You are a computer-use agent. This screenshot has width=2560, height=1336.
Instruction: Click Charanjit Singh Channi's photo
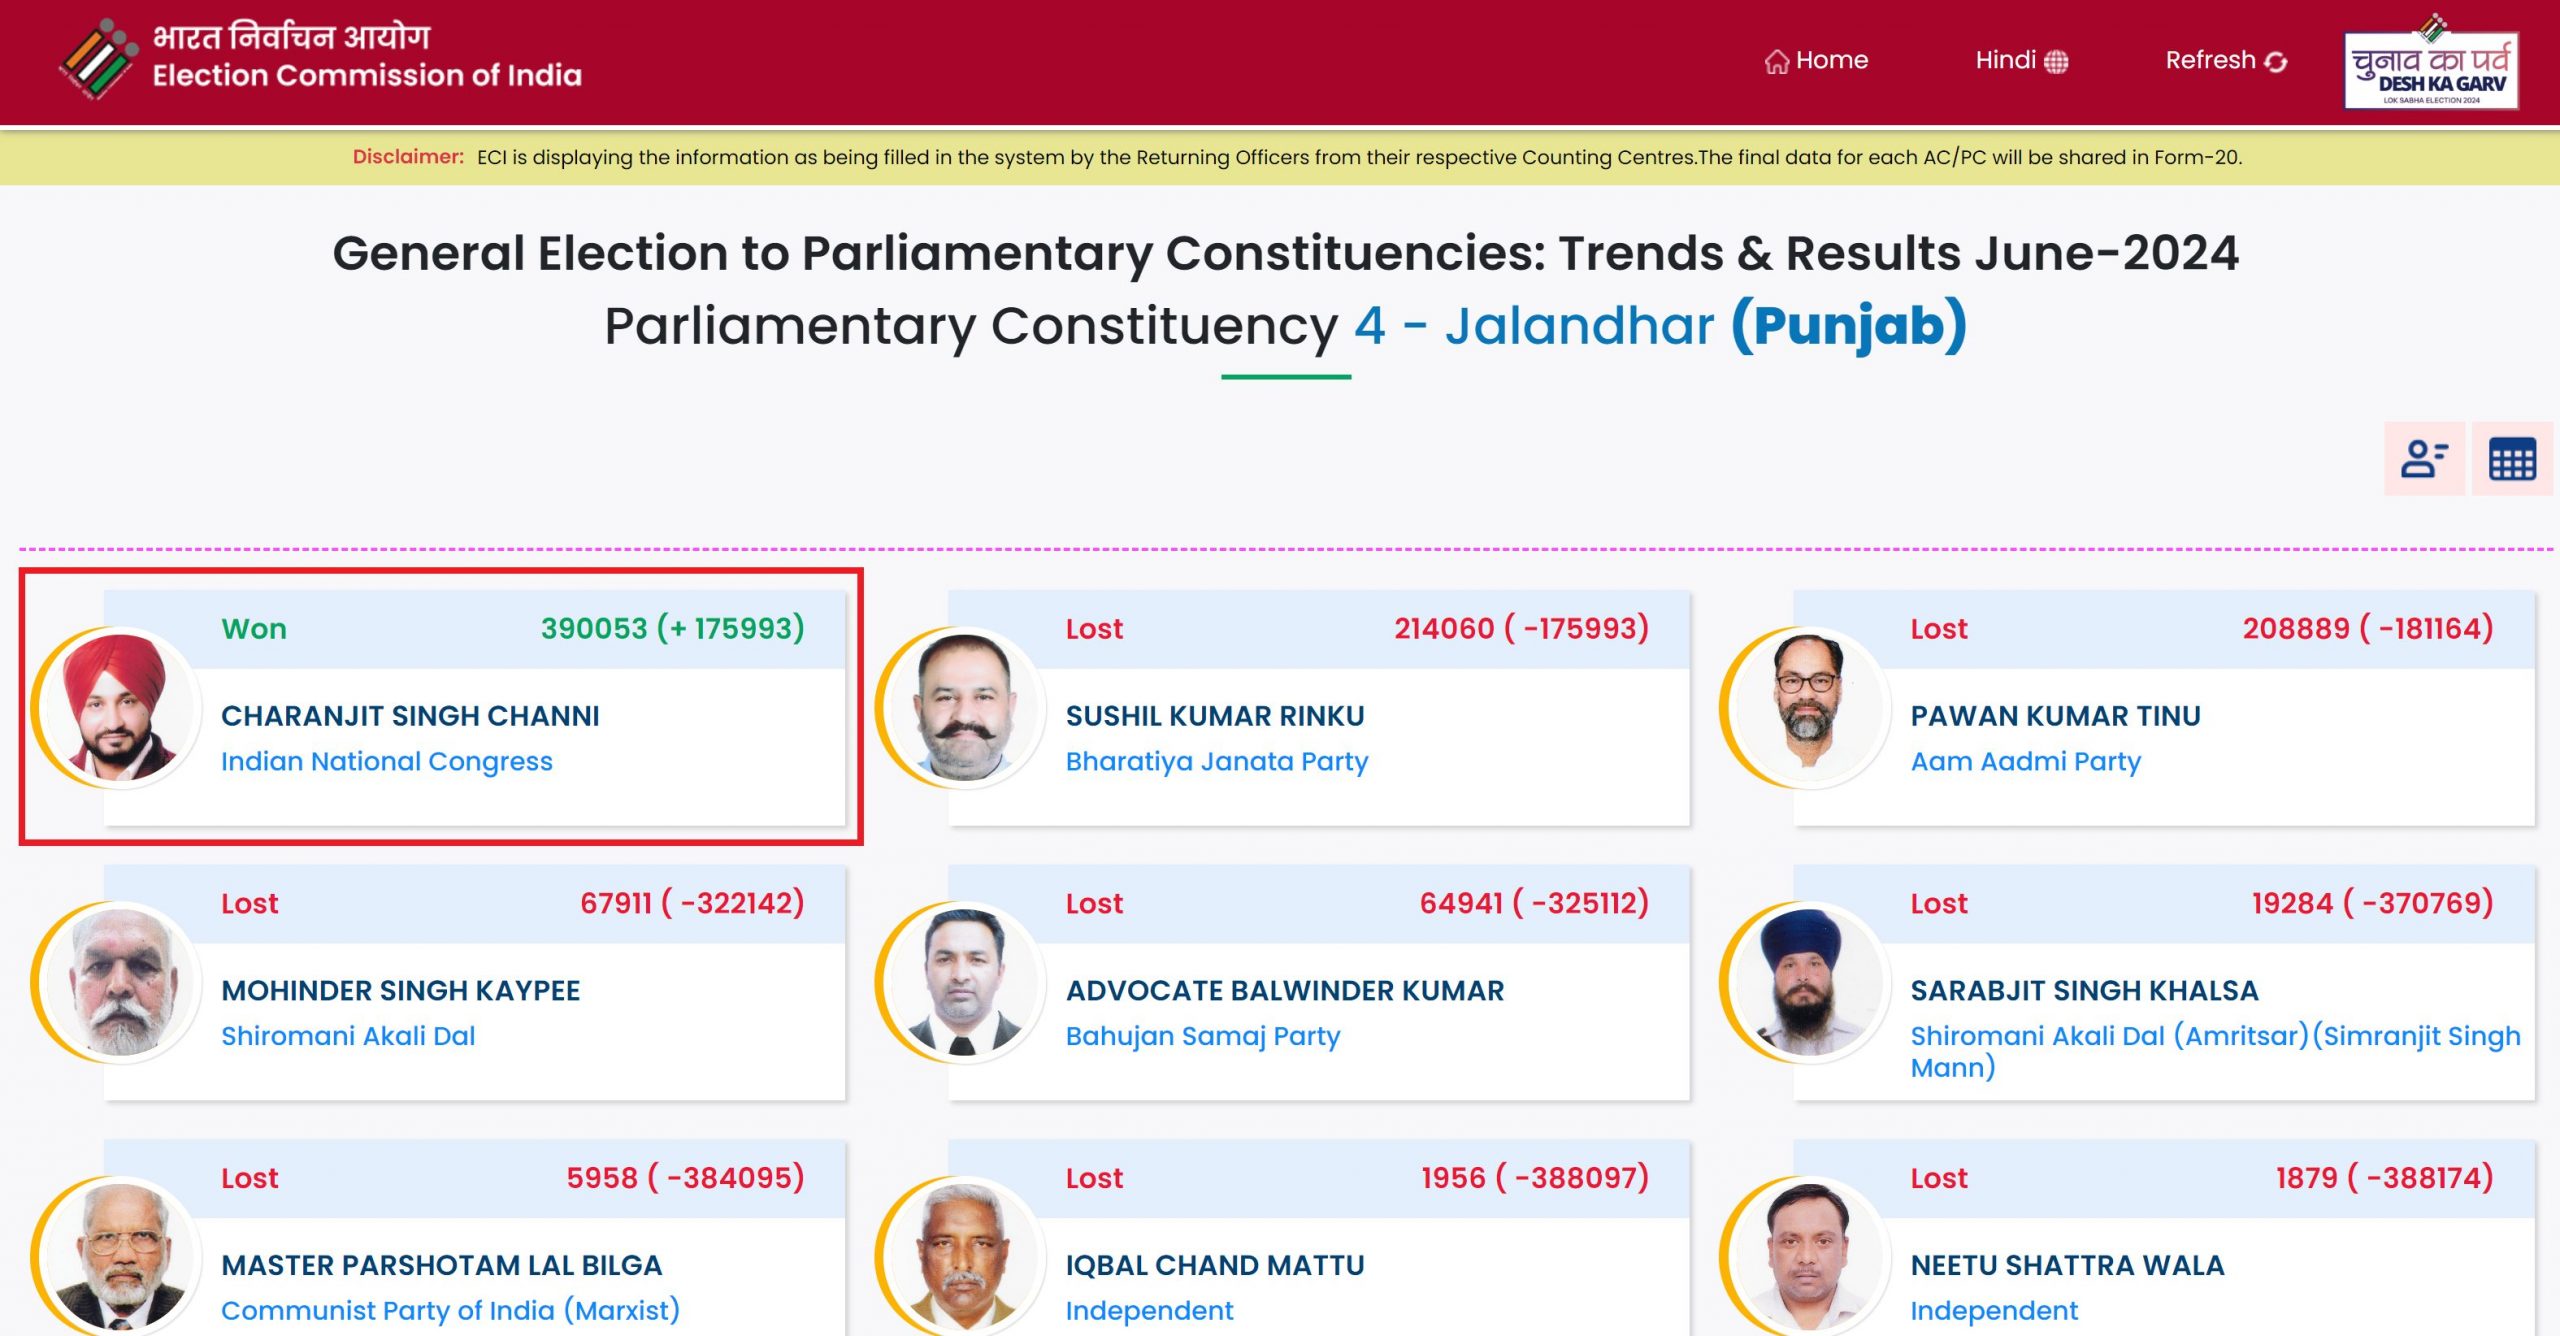click(x=120, y=707)
